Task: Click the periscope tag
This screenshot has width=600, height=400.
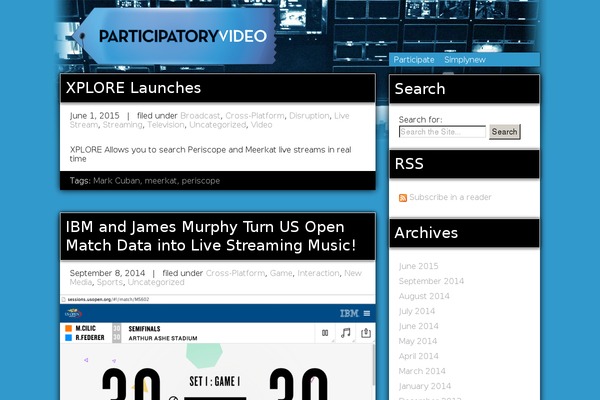Action: 201,181
